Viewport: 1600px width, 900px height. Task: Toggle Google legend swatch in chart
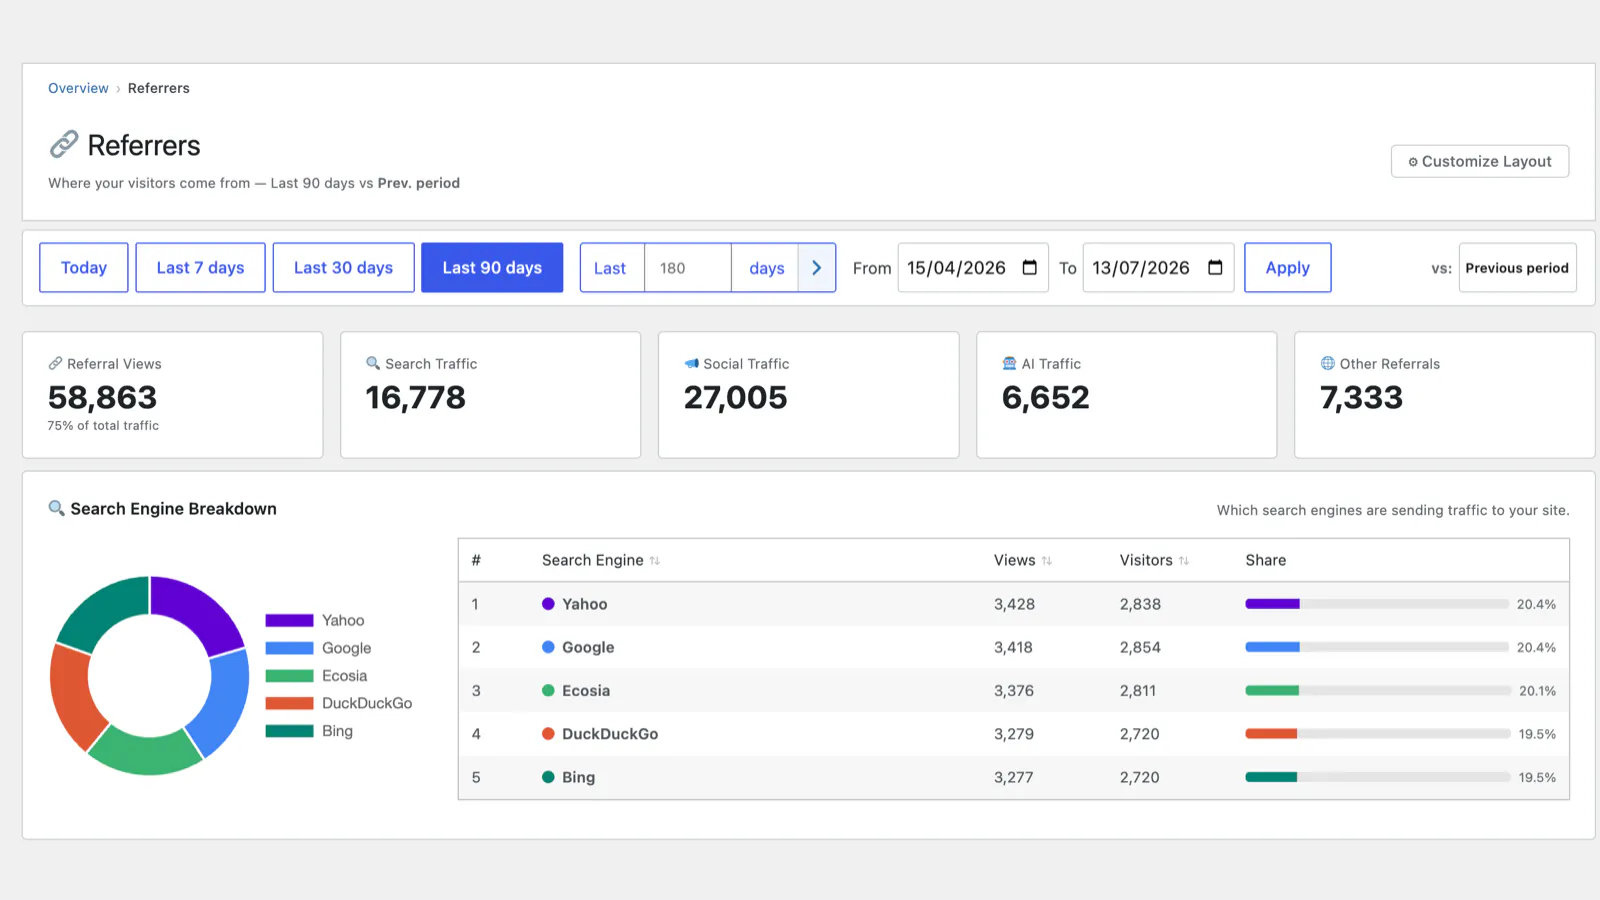[x=289, y=648]
